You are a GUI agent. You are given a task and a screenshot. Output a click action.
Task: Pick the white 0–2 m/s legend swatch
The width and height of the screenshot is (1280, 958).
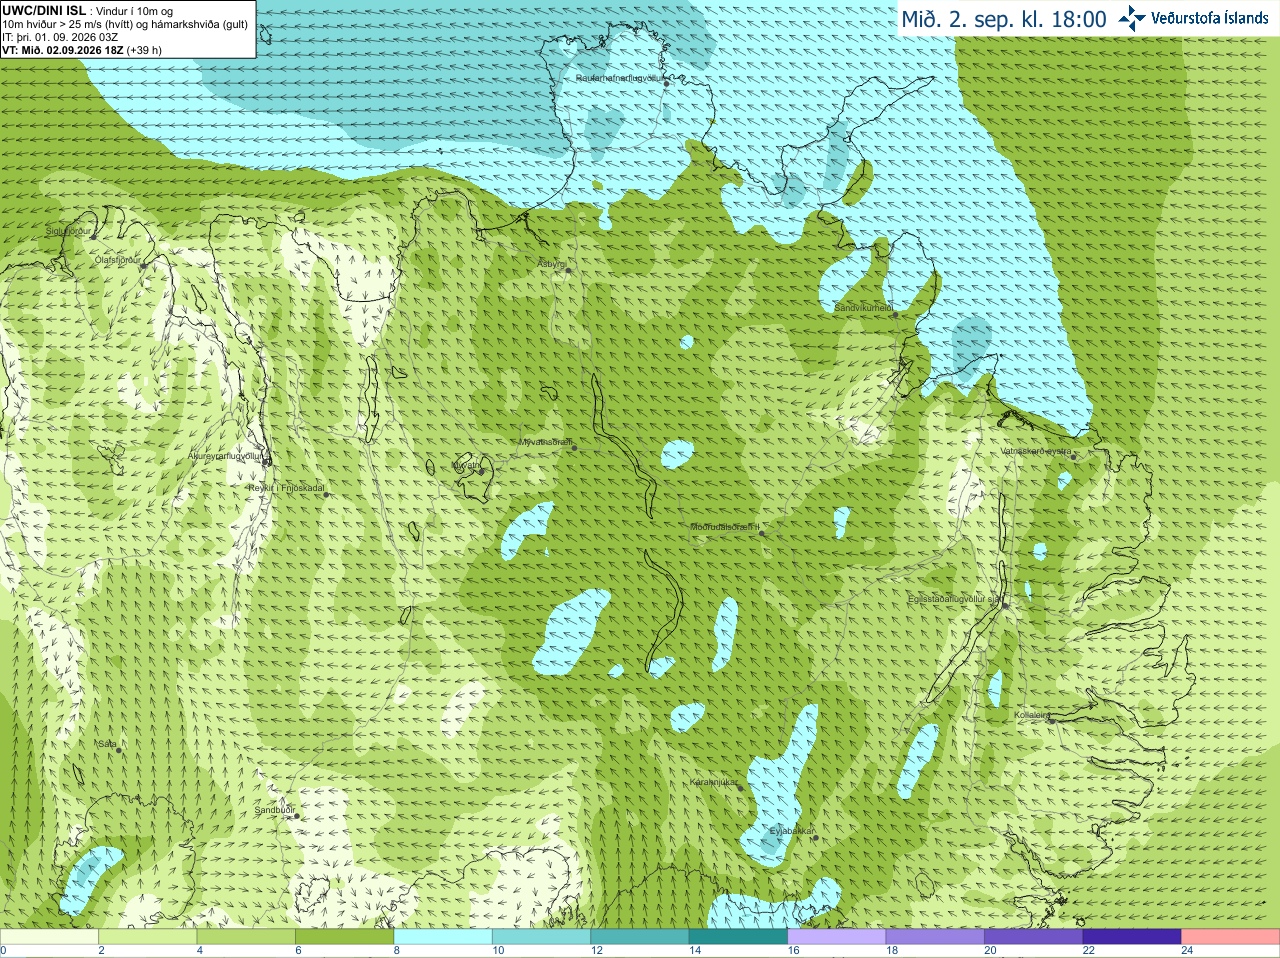tap(49, 937)
